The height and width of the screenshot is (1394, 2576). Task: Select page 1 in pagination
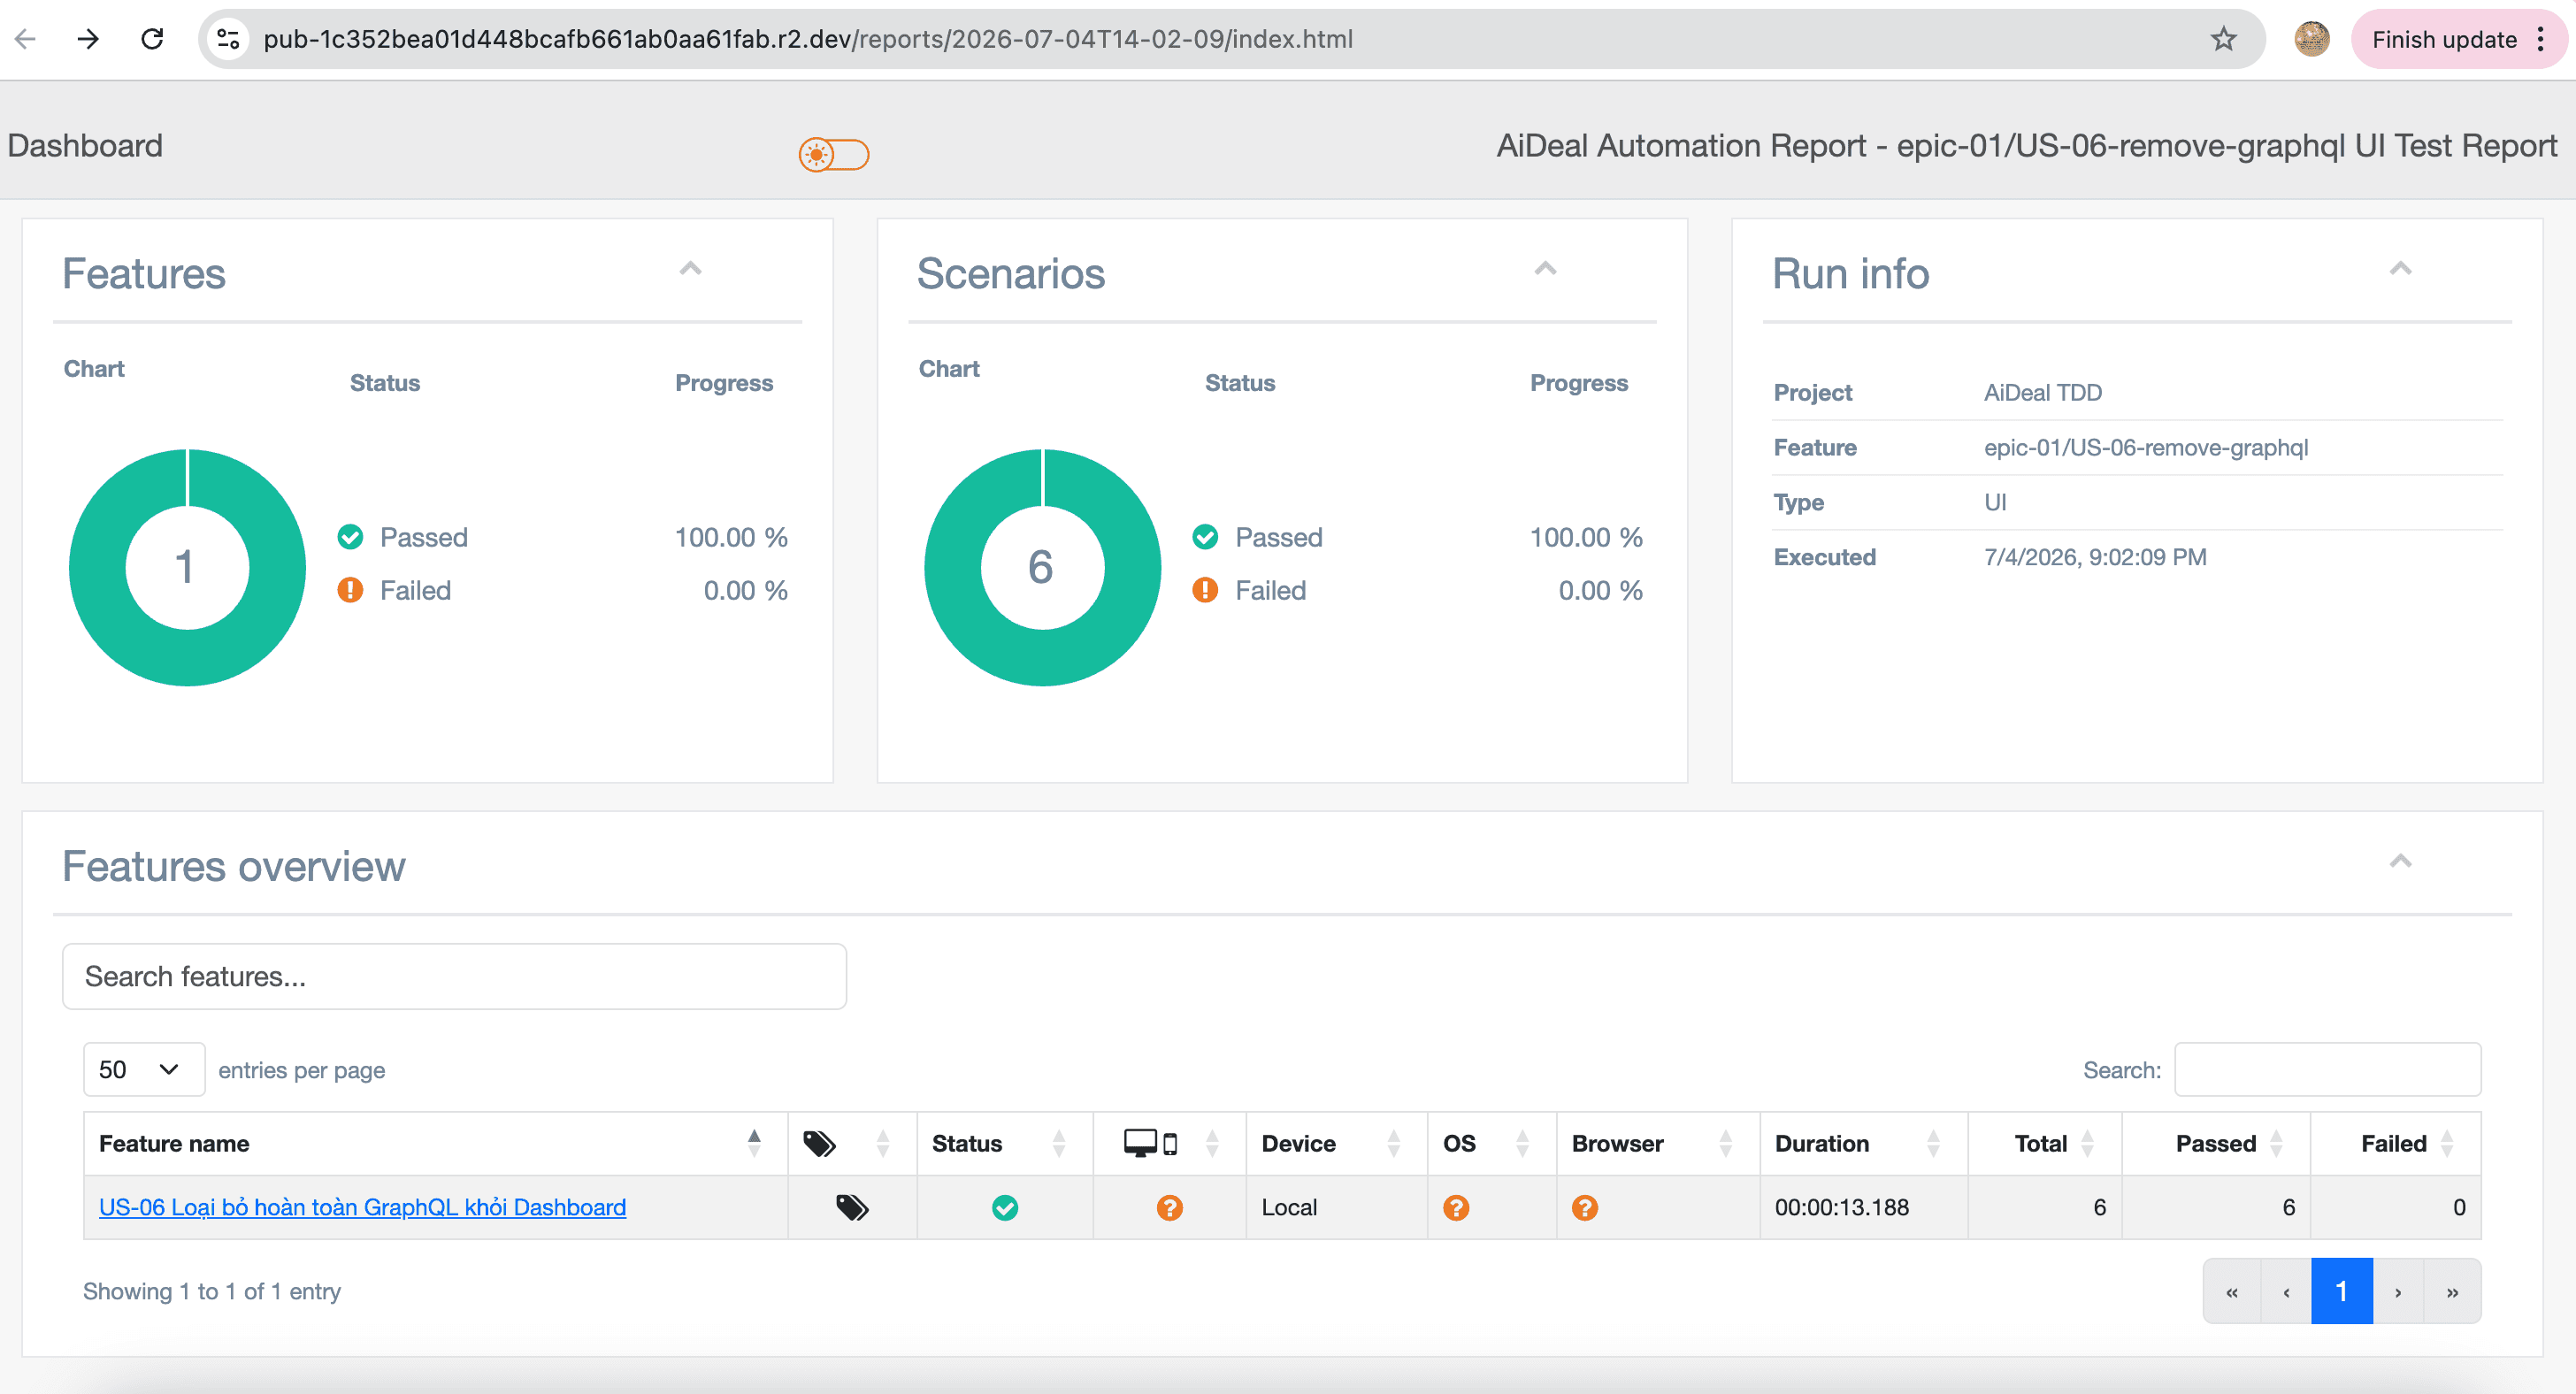coord(2341,1291)
